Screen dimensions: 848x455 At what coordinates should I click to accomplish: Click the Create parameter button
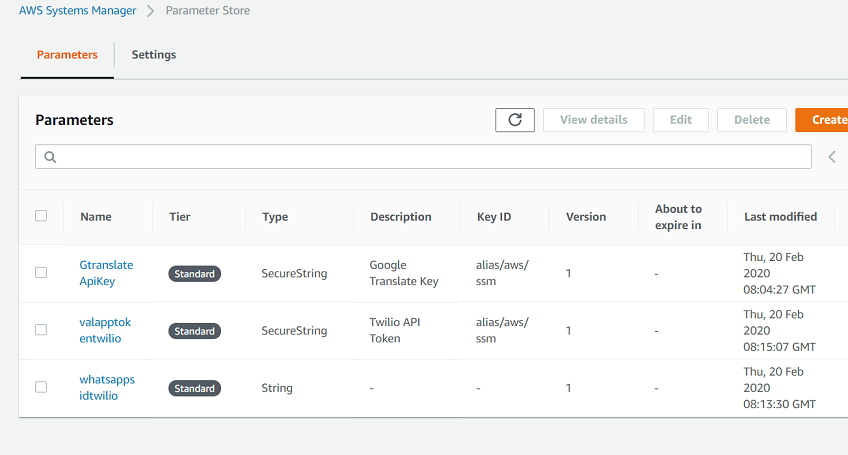click(822, 120)
